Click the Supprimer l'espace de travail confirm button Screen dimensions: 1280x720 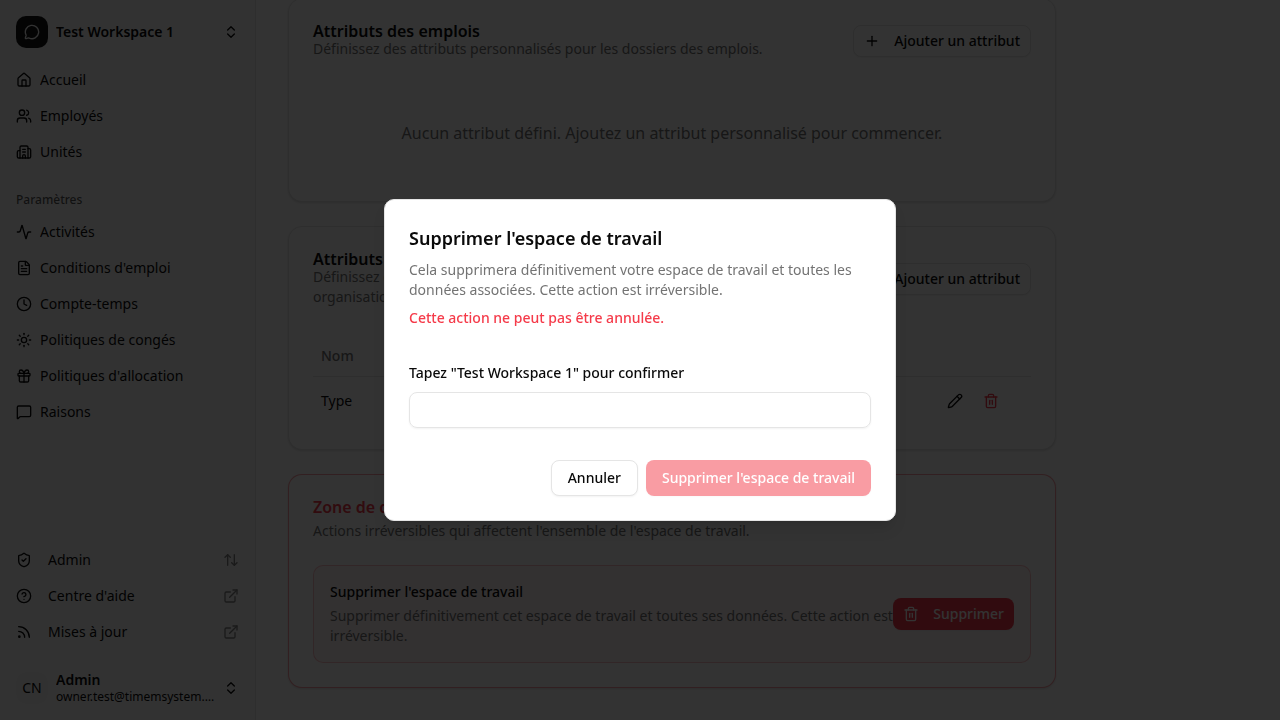pyautogui.click(x=758, y=478)
